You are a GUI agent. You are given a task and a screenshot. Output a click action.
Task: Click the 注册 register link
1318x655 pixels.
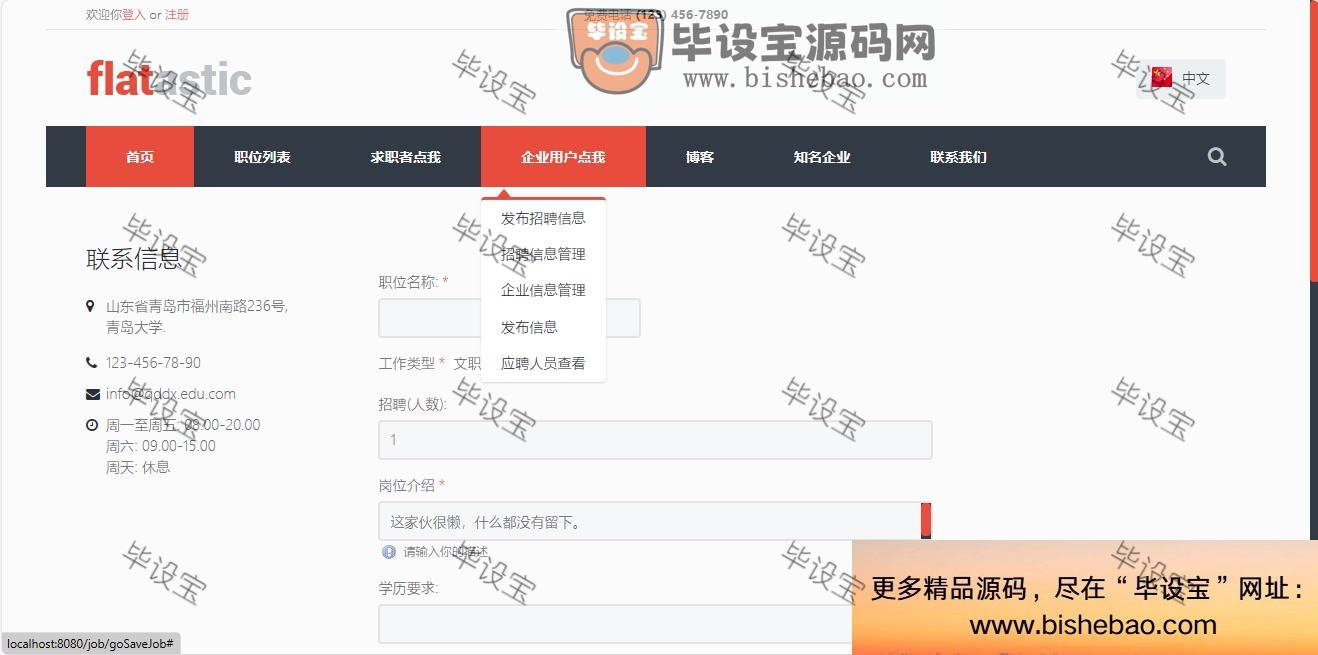pyautogui.click(x=177, y=15)
